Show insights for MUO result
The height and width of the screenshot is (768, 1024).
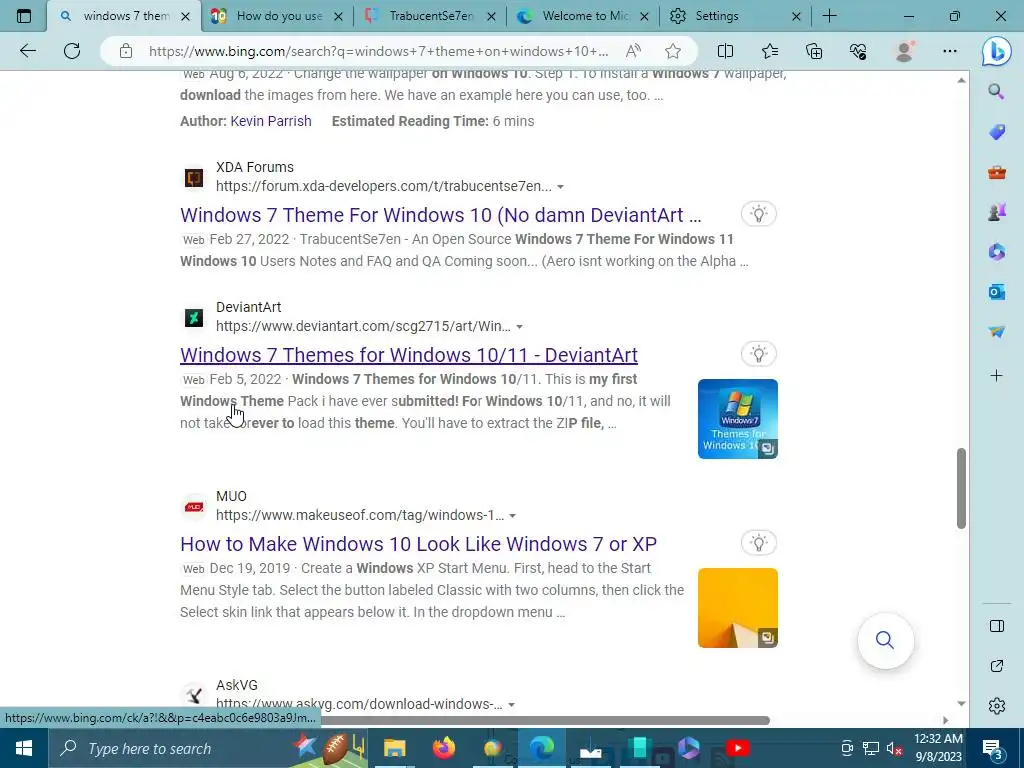coord(758,543)
